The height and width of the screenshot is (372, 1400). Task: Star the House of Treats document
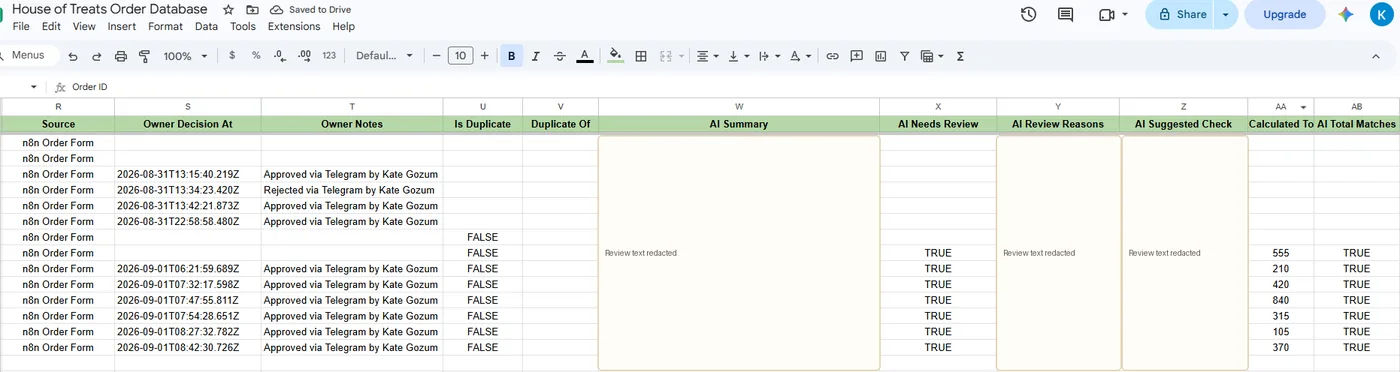click(228, 10)
